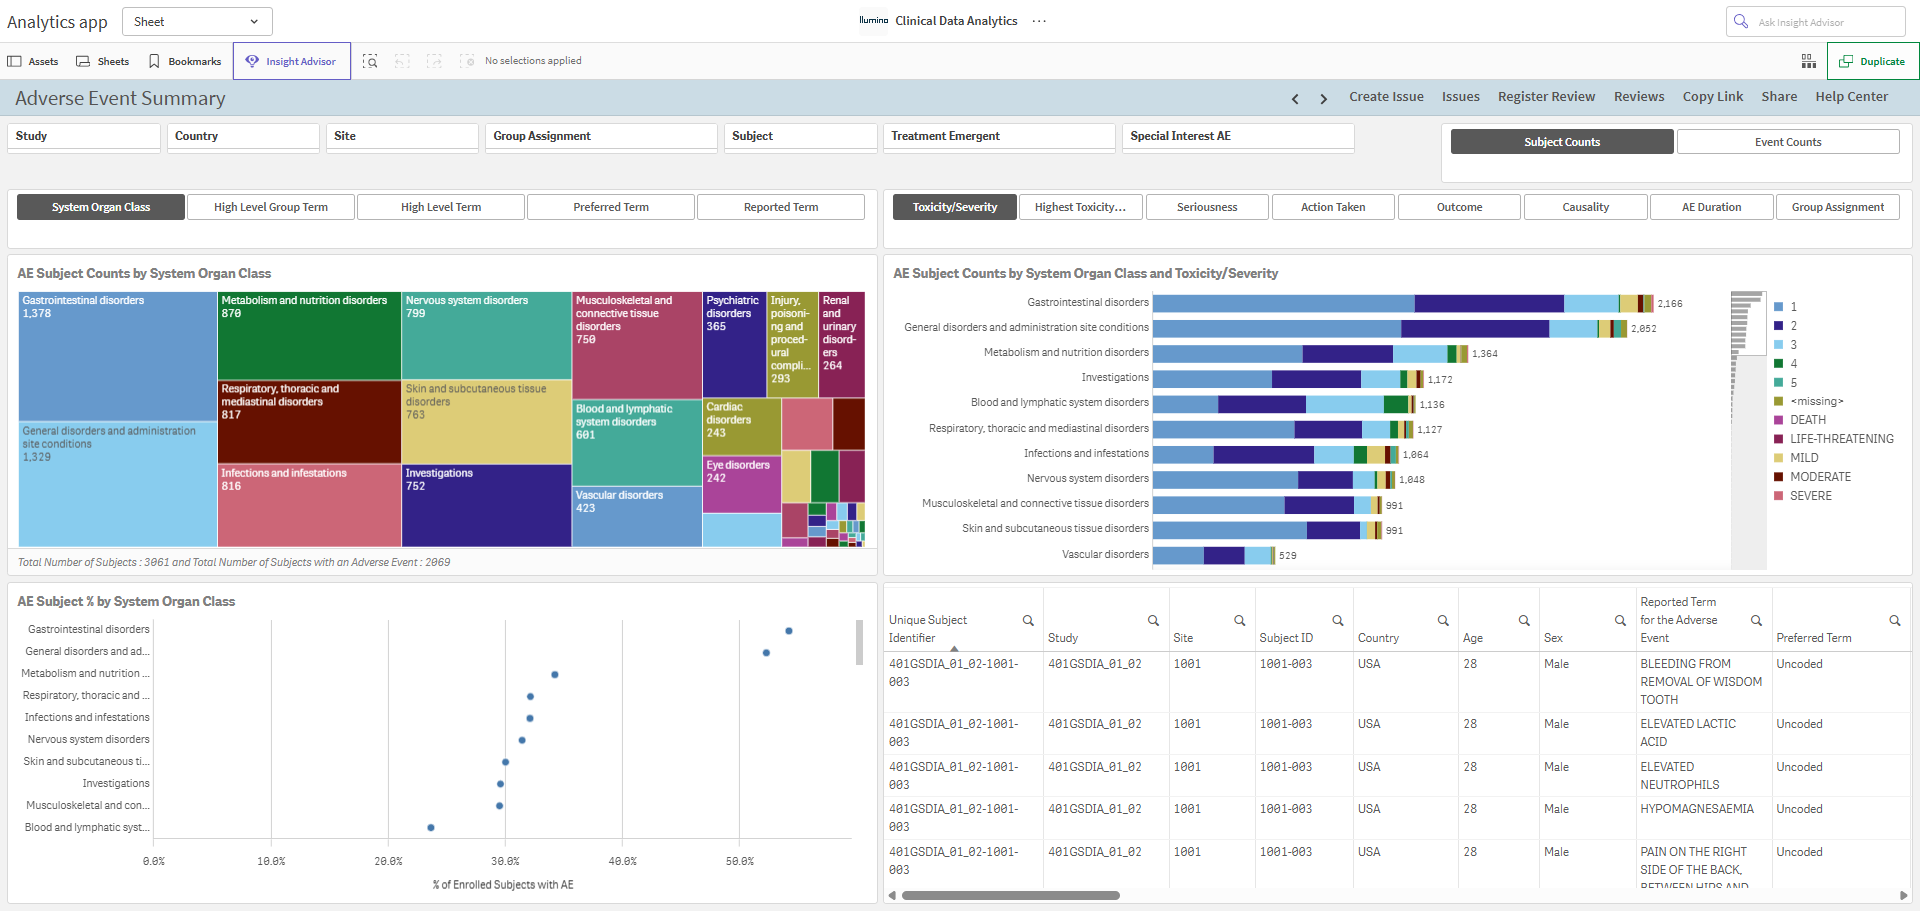The width and height of the screenshot is (1920, 911).
Task: Activate the smart search selections tool
Action: 370,61
